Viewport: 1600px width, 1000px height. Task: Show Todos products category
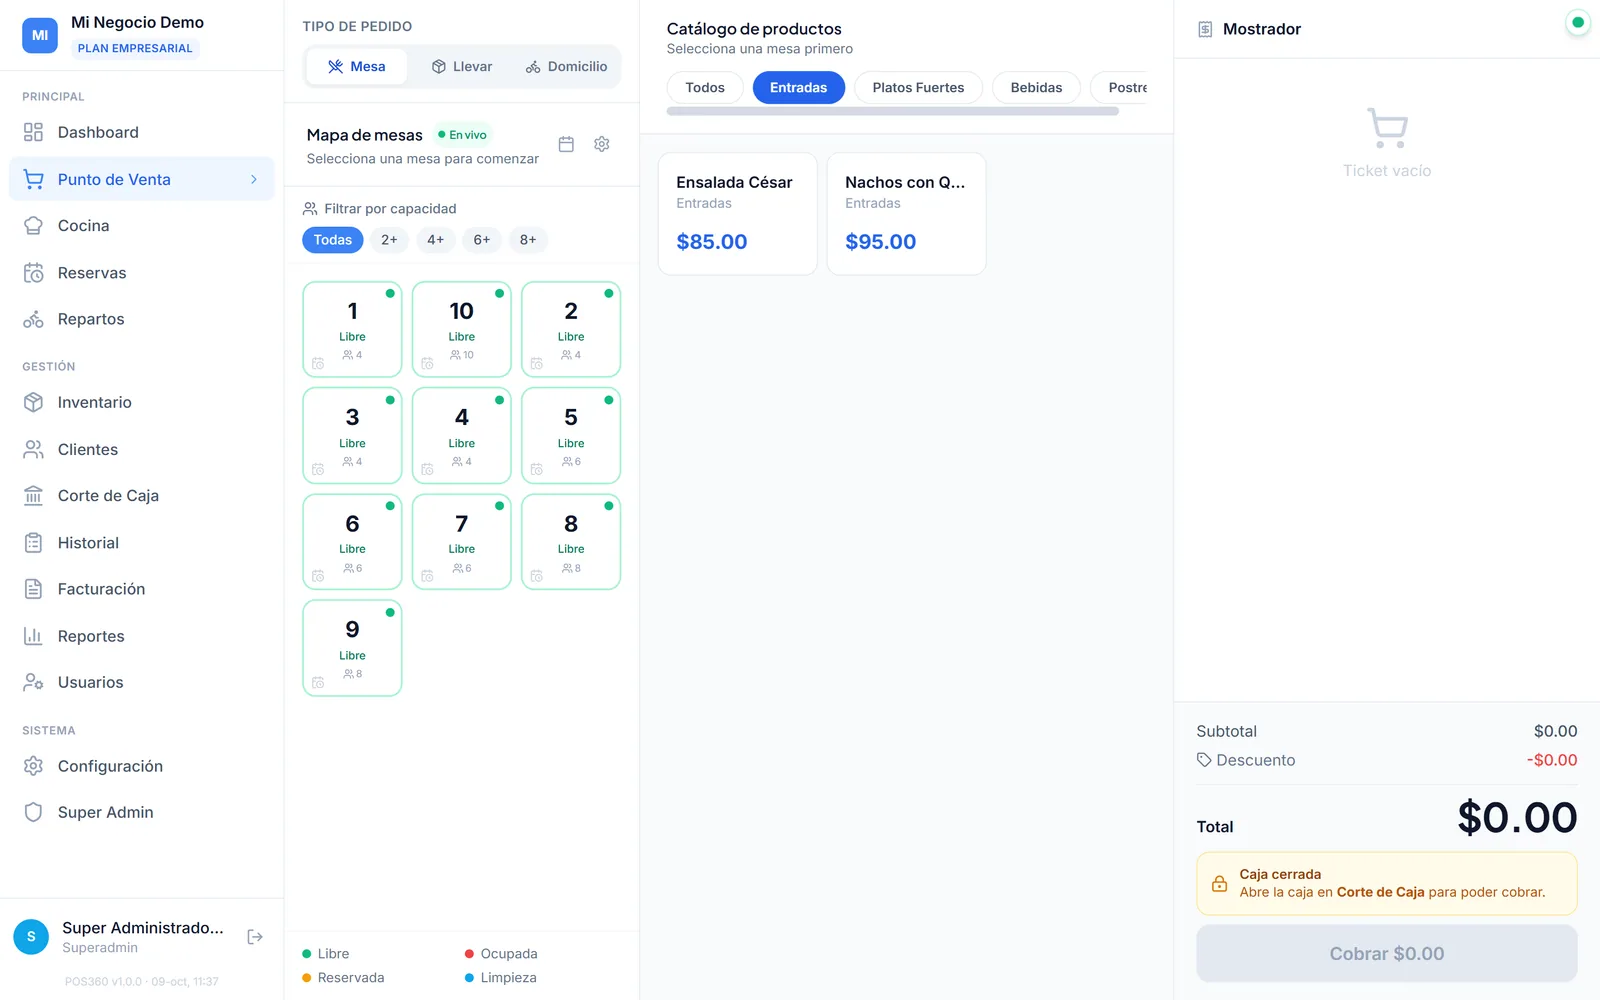(705, 88)
